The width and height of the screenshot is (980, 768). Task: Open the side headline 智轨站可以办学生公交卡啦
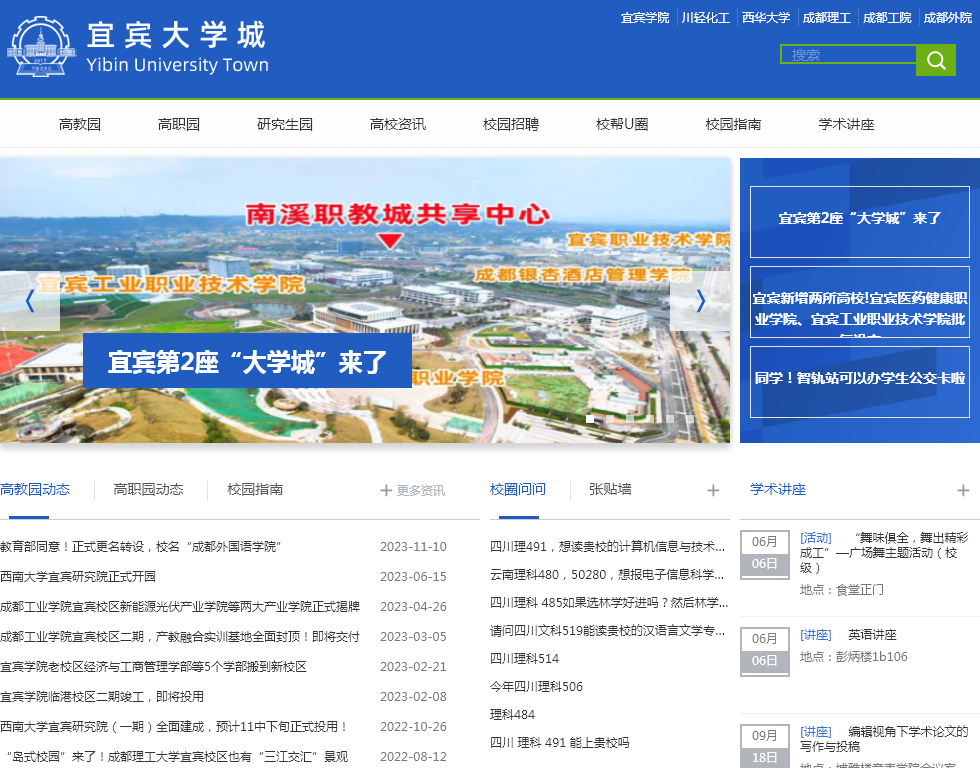click(x=860, y=382)
